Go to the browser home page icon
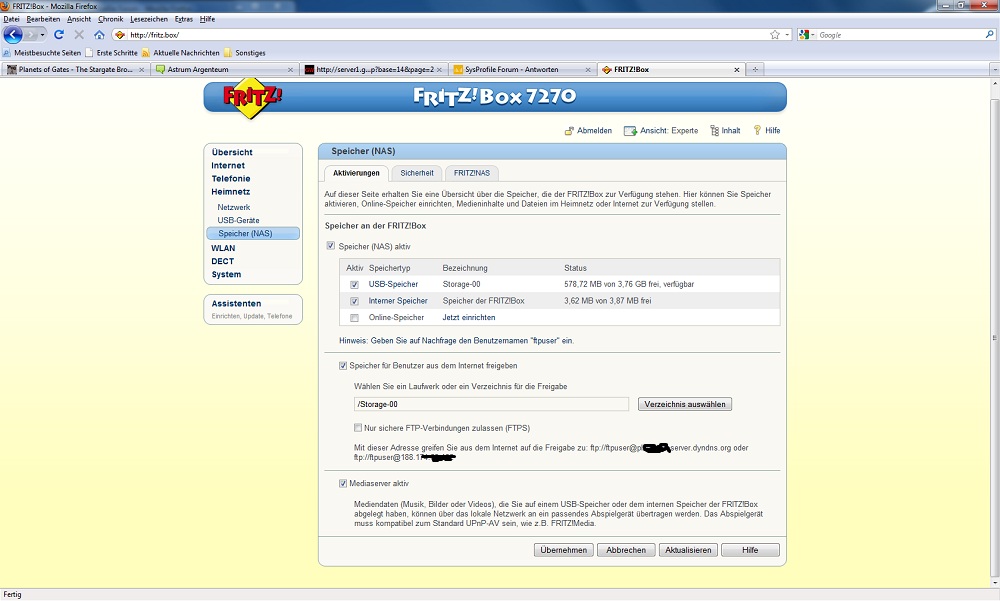The height and width of the screenshot is (601, 1000). [x=99, y=34]
